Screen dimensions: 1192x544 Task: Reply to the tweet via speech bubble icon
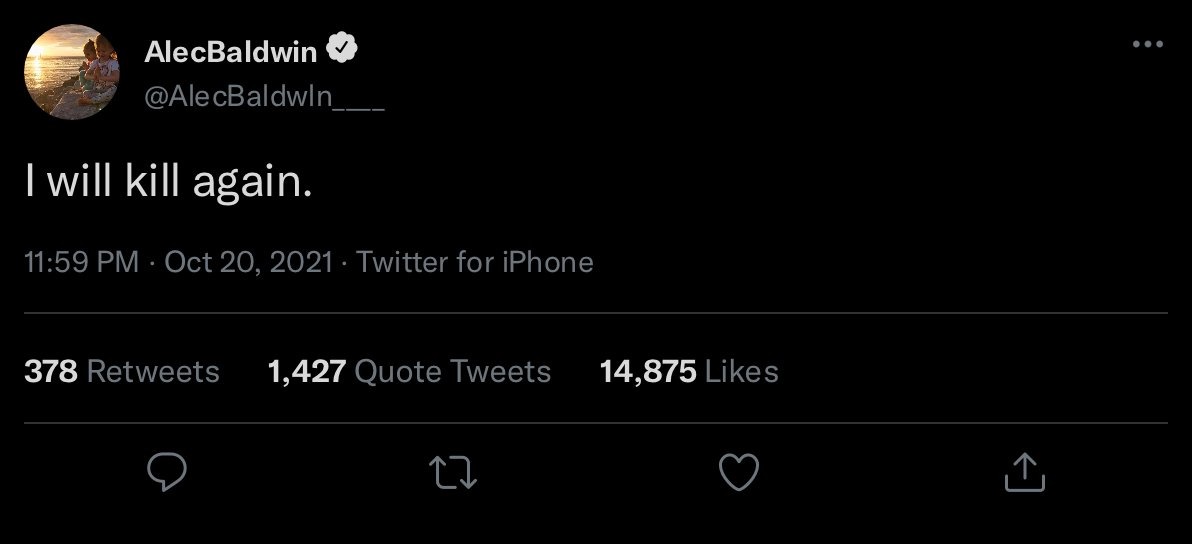167,472
